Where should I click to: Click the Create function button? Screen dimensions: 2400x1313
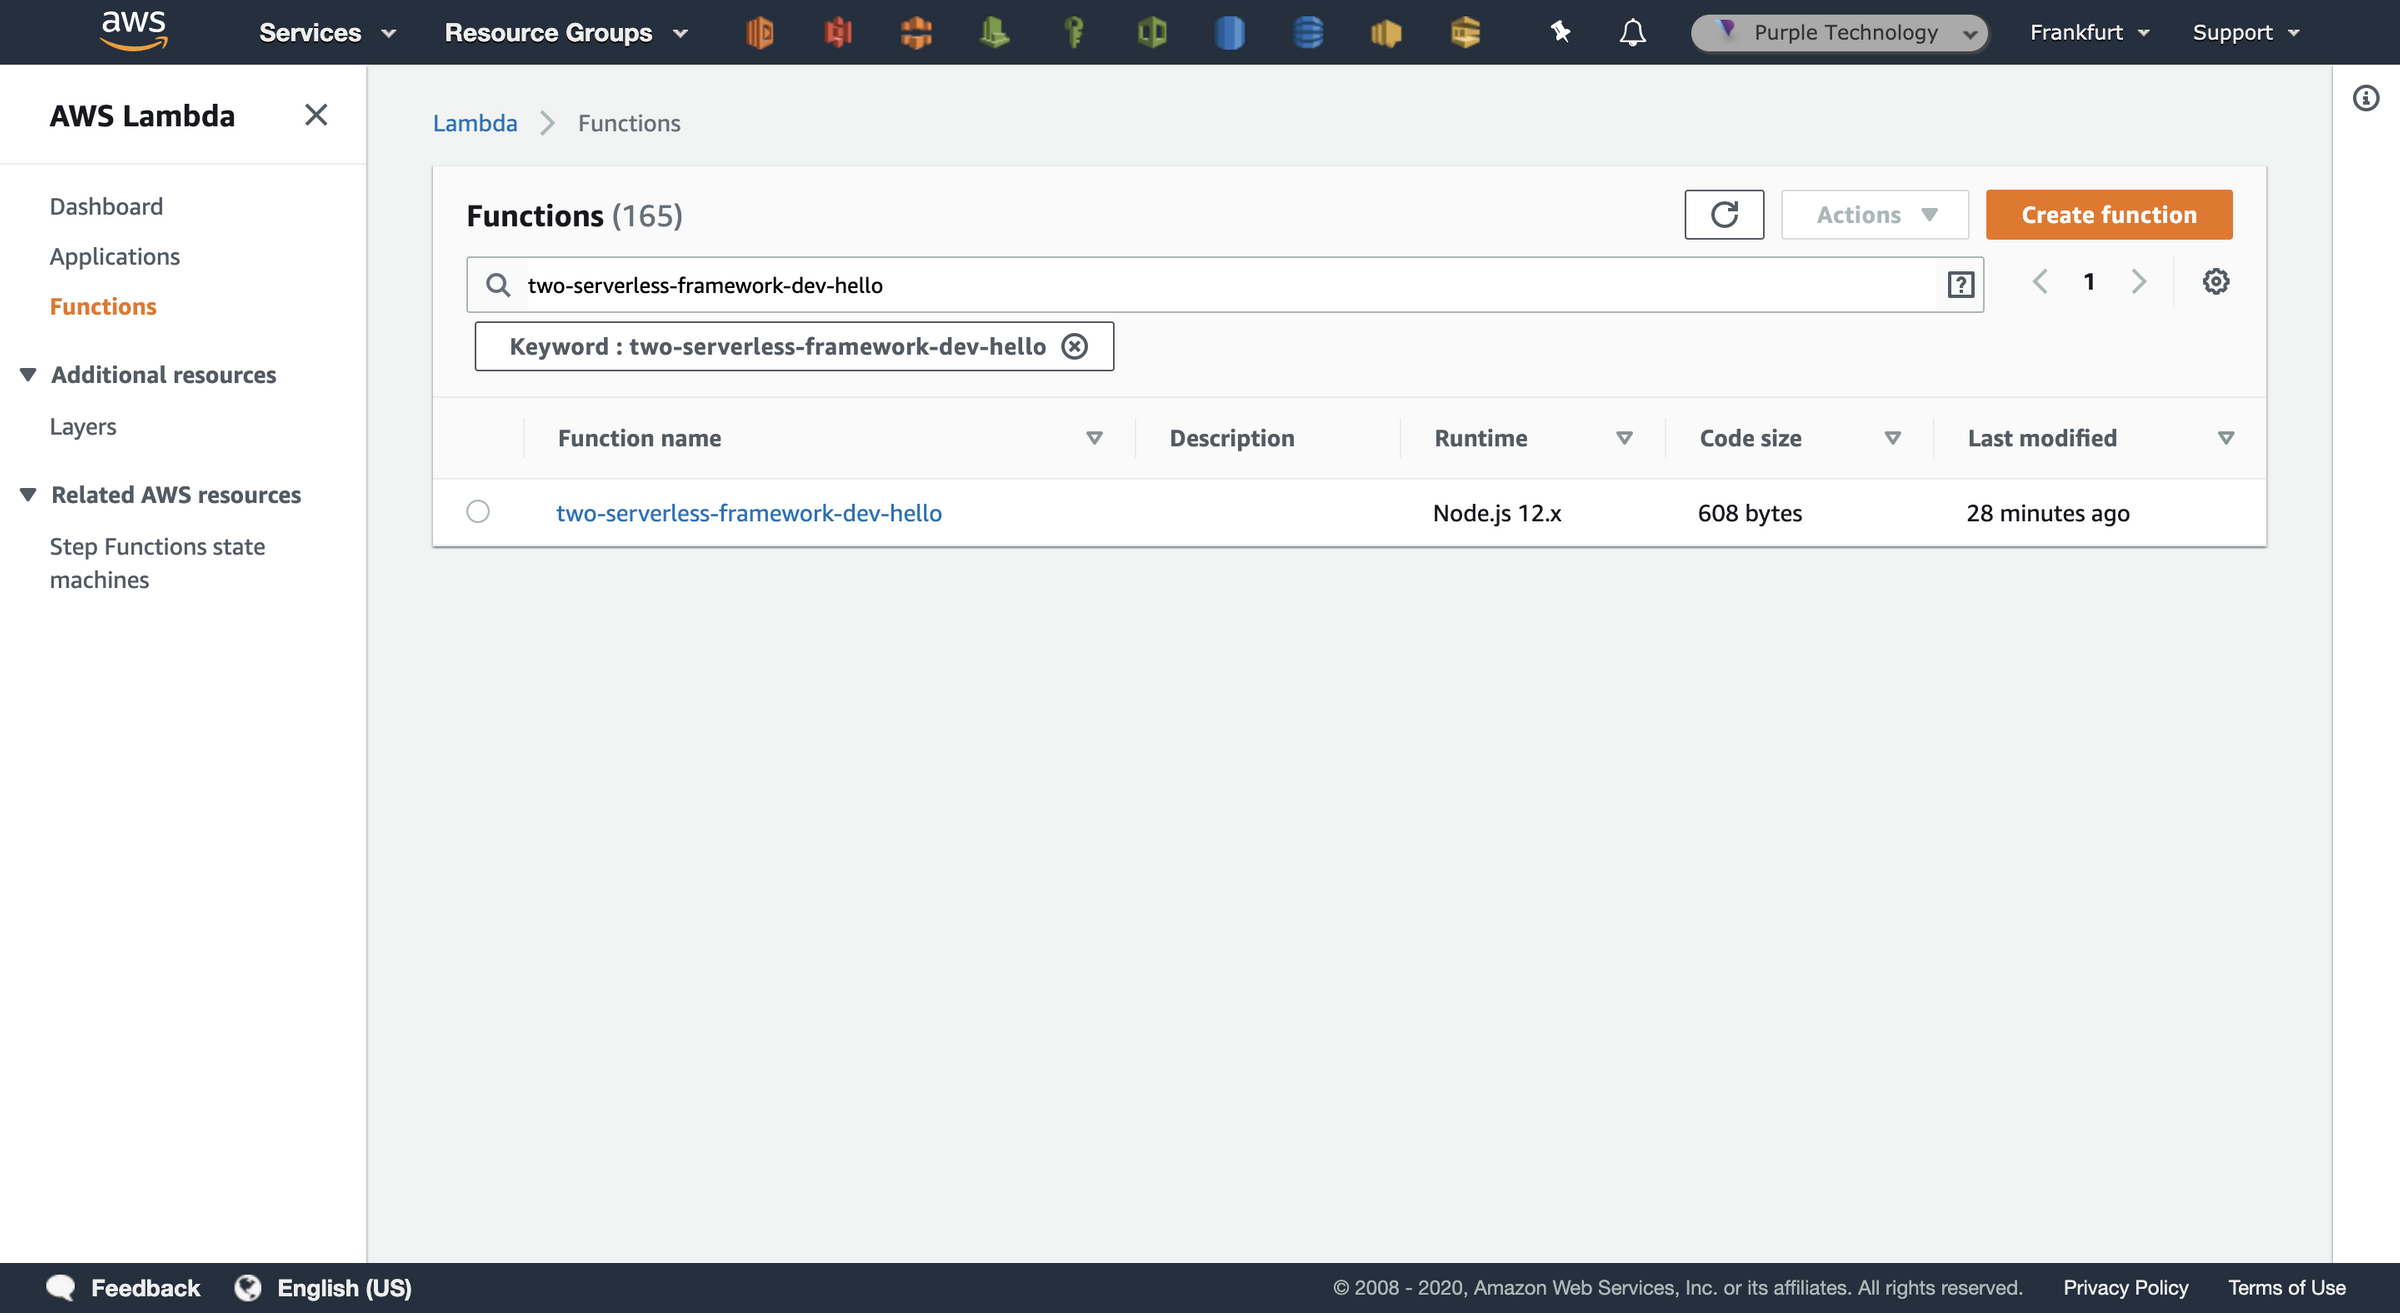2108,214
